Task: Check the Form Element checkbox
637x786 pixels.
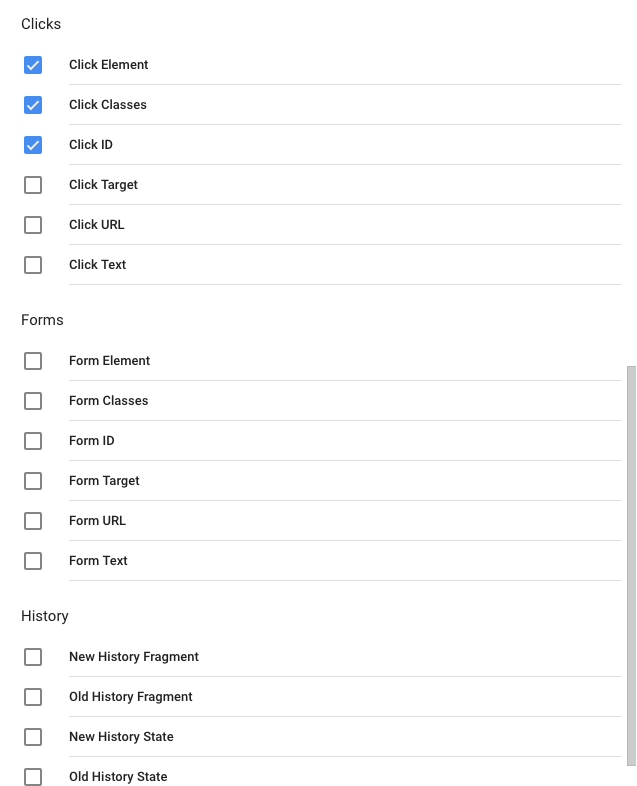Action: coord(33,361)
